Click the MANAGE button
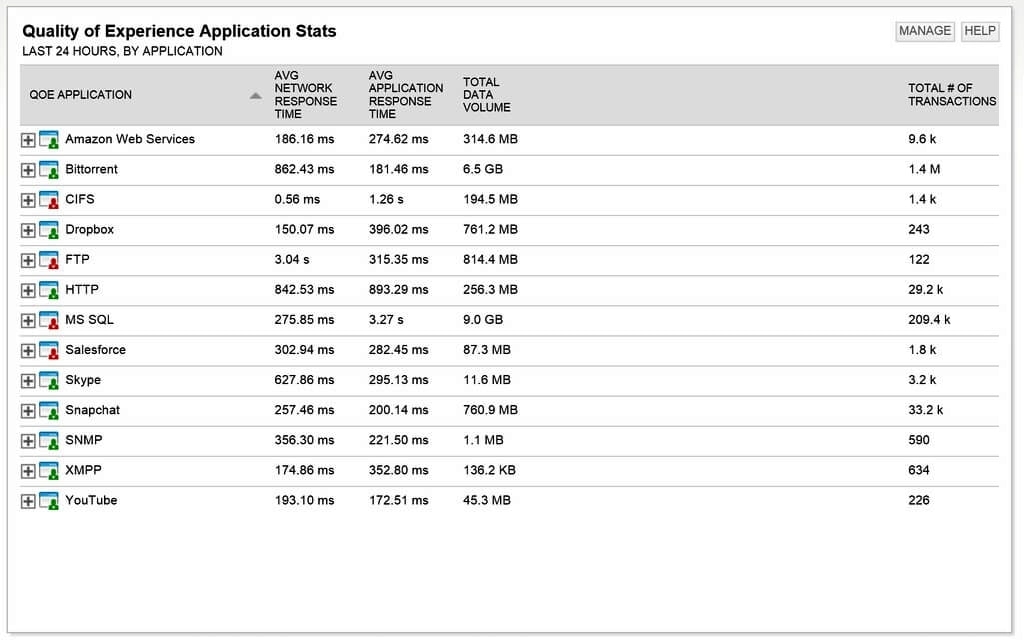Image resolution: width=1024 pixels, height=640 pixels. pos(925,31)
